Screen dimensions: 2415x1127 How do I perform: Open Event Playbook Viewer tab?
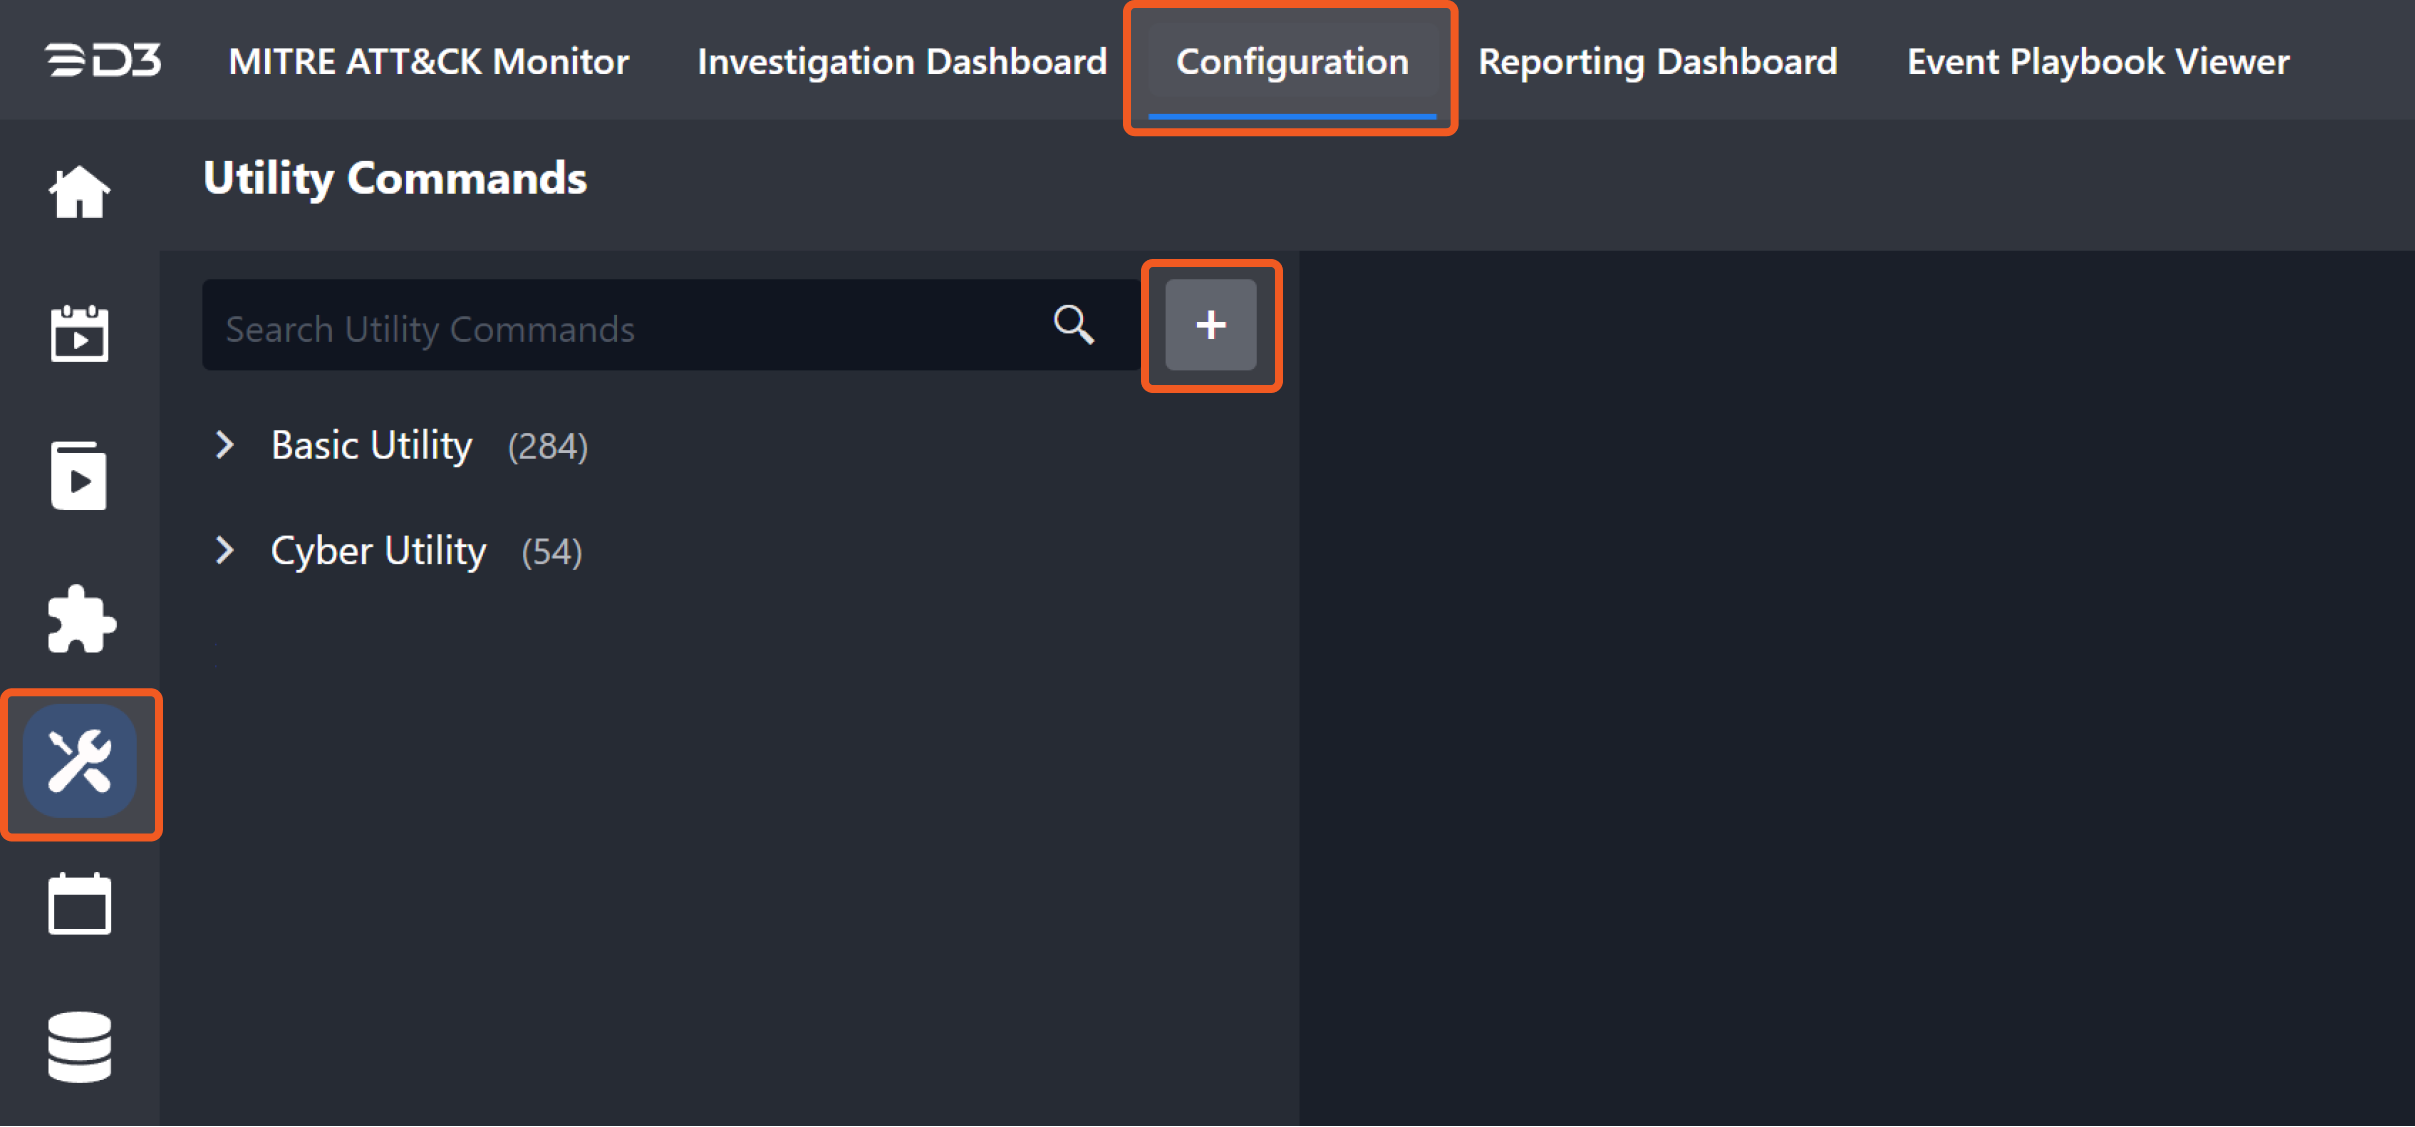pyautogui.click(x=2097, y=62)
